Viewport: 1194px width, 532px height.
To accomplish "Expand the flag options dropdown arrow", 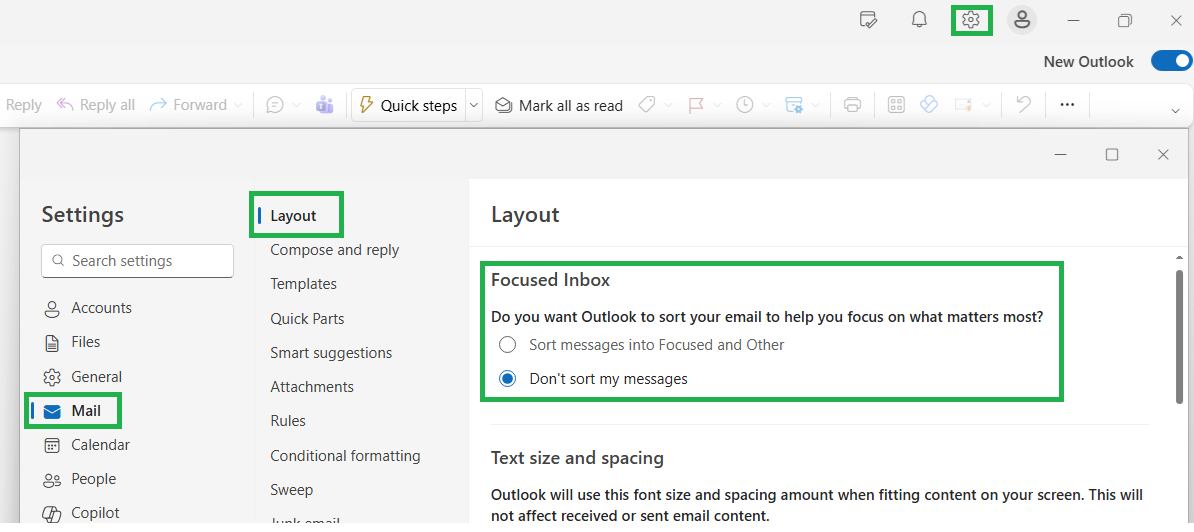I will (717, 105).
